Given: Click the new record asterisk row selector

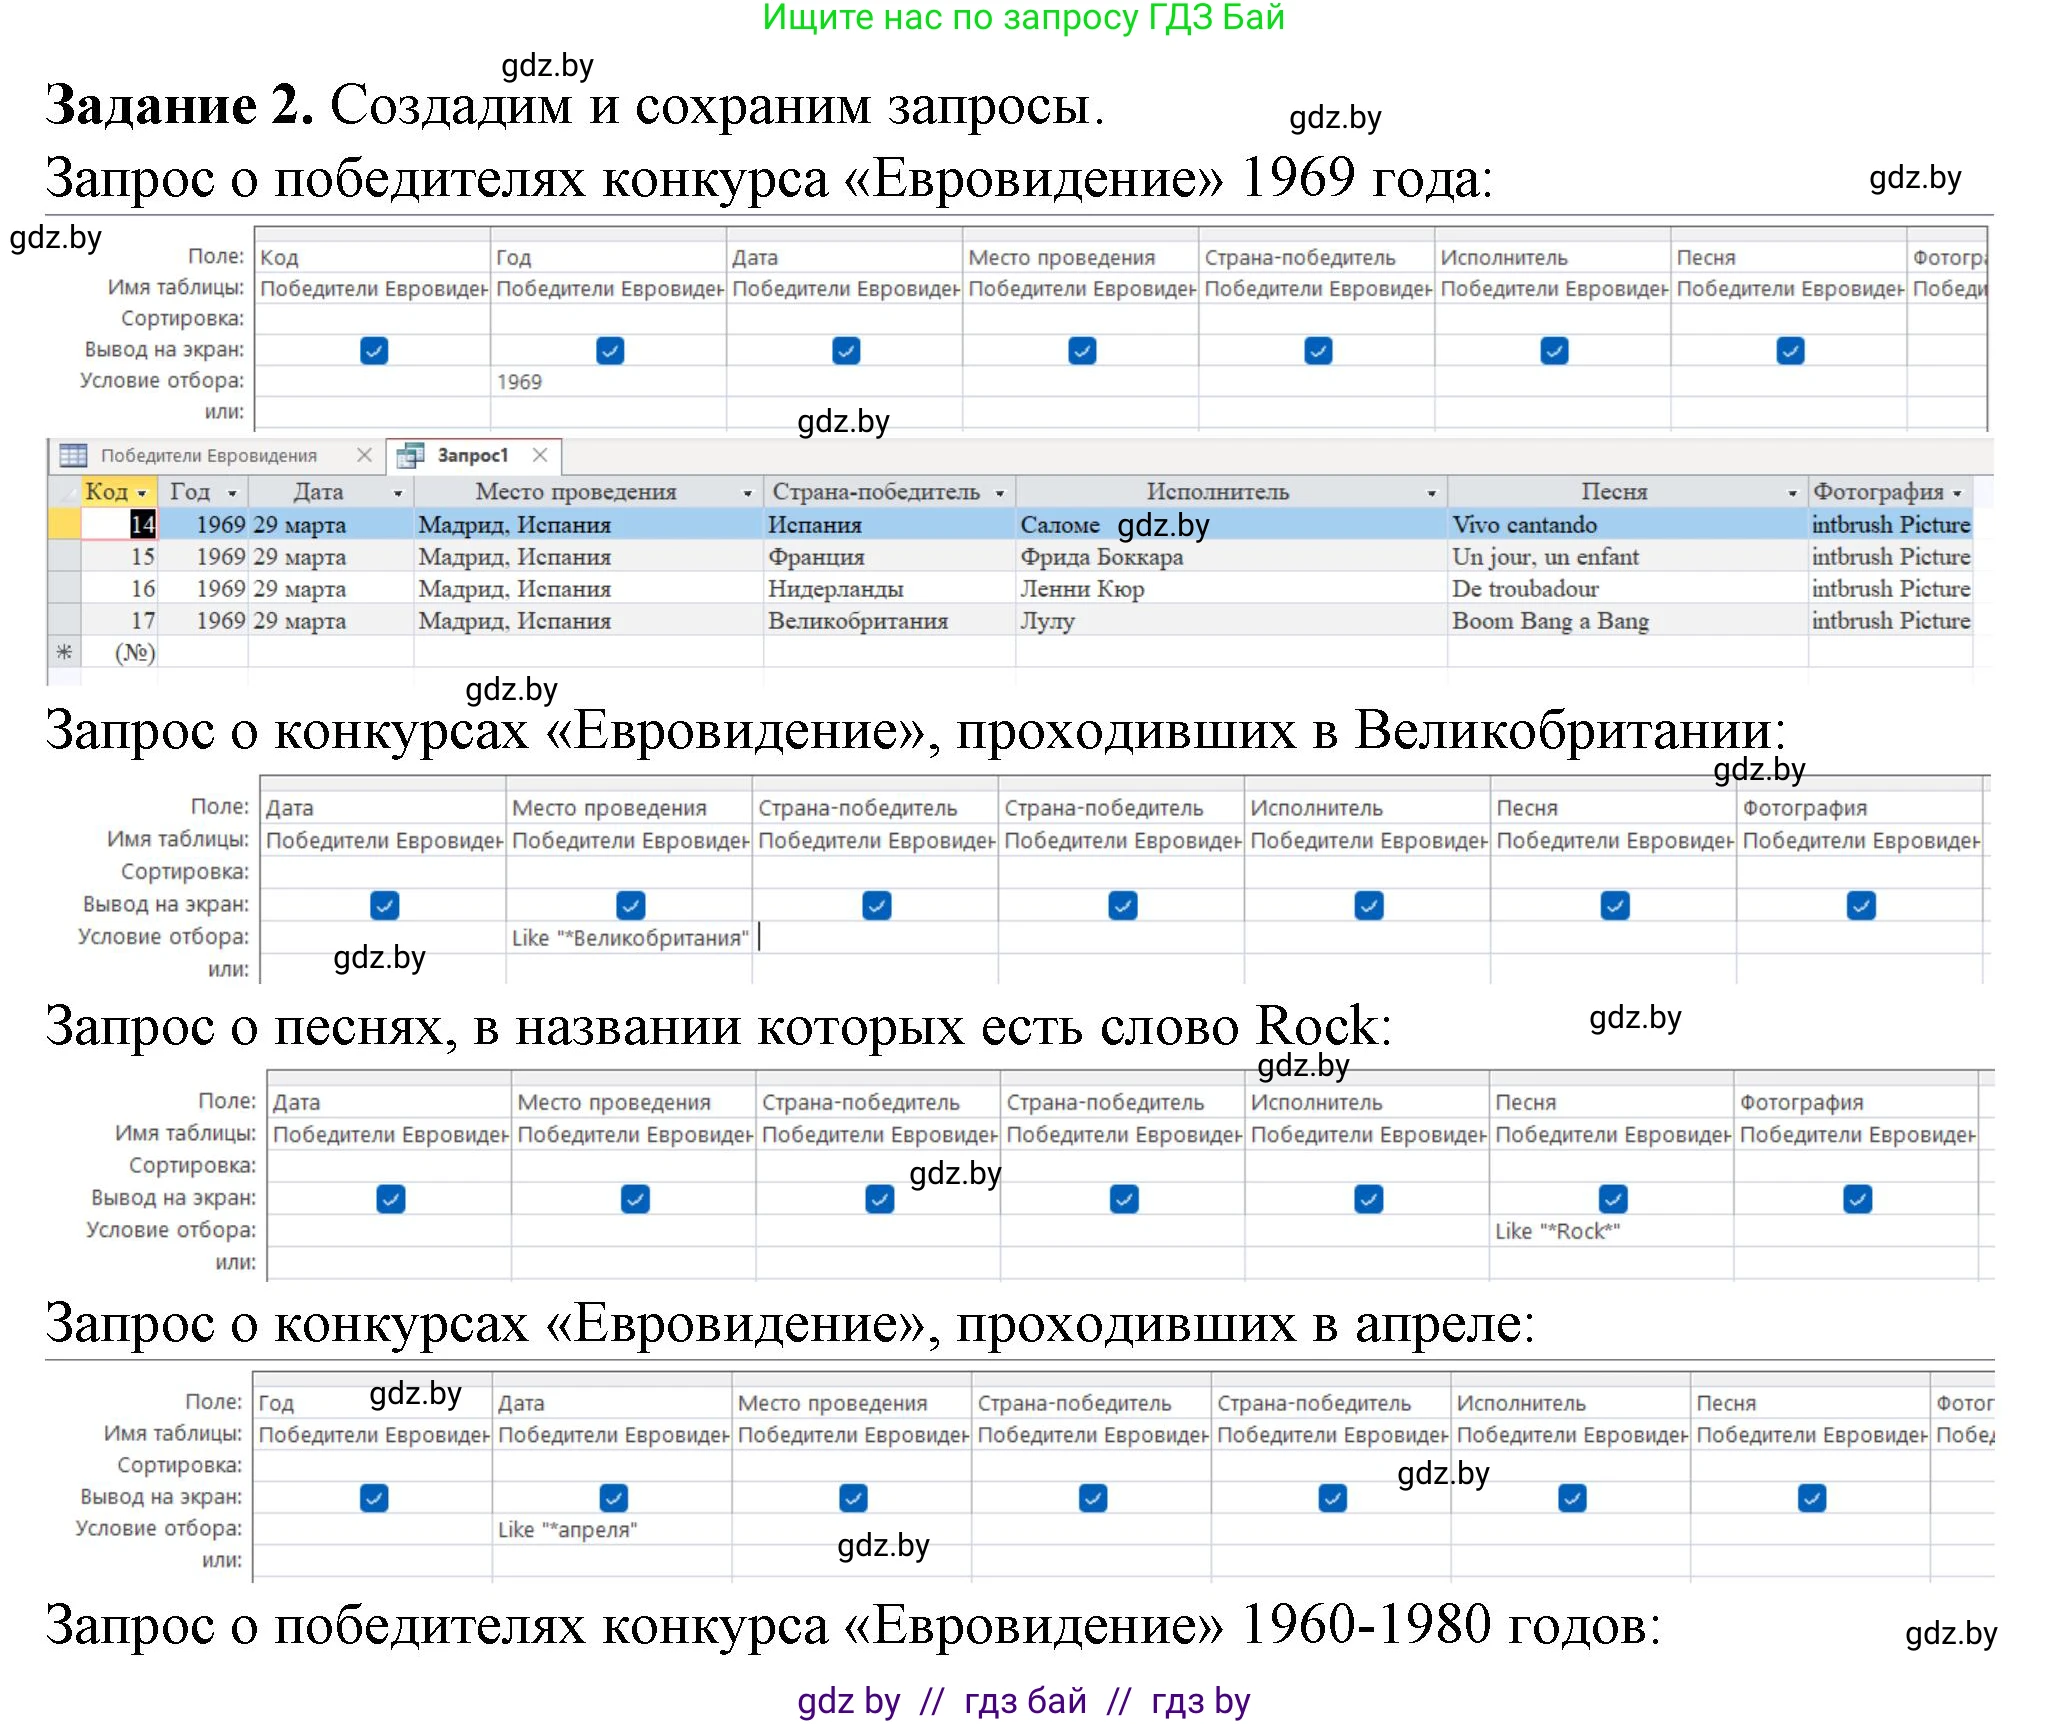Looking at the screenshot, I should (63, 652).
